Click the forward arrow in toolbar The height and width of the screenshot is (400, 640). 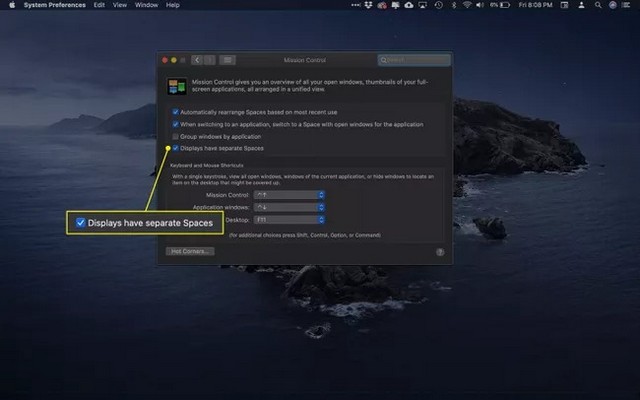point(209,60)
